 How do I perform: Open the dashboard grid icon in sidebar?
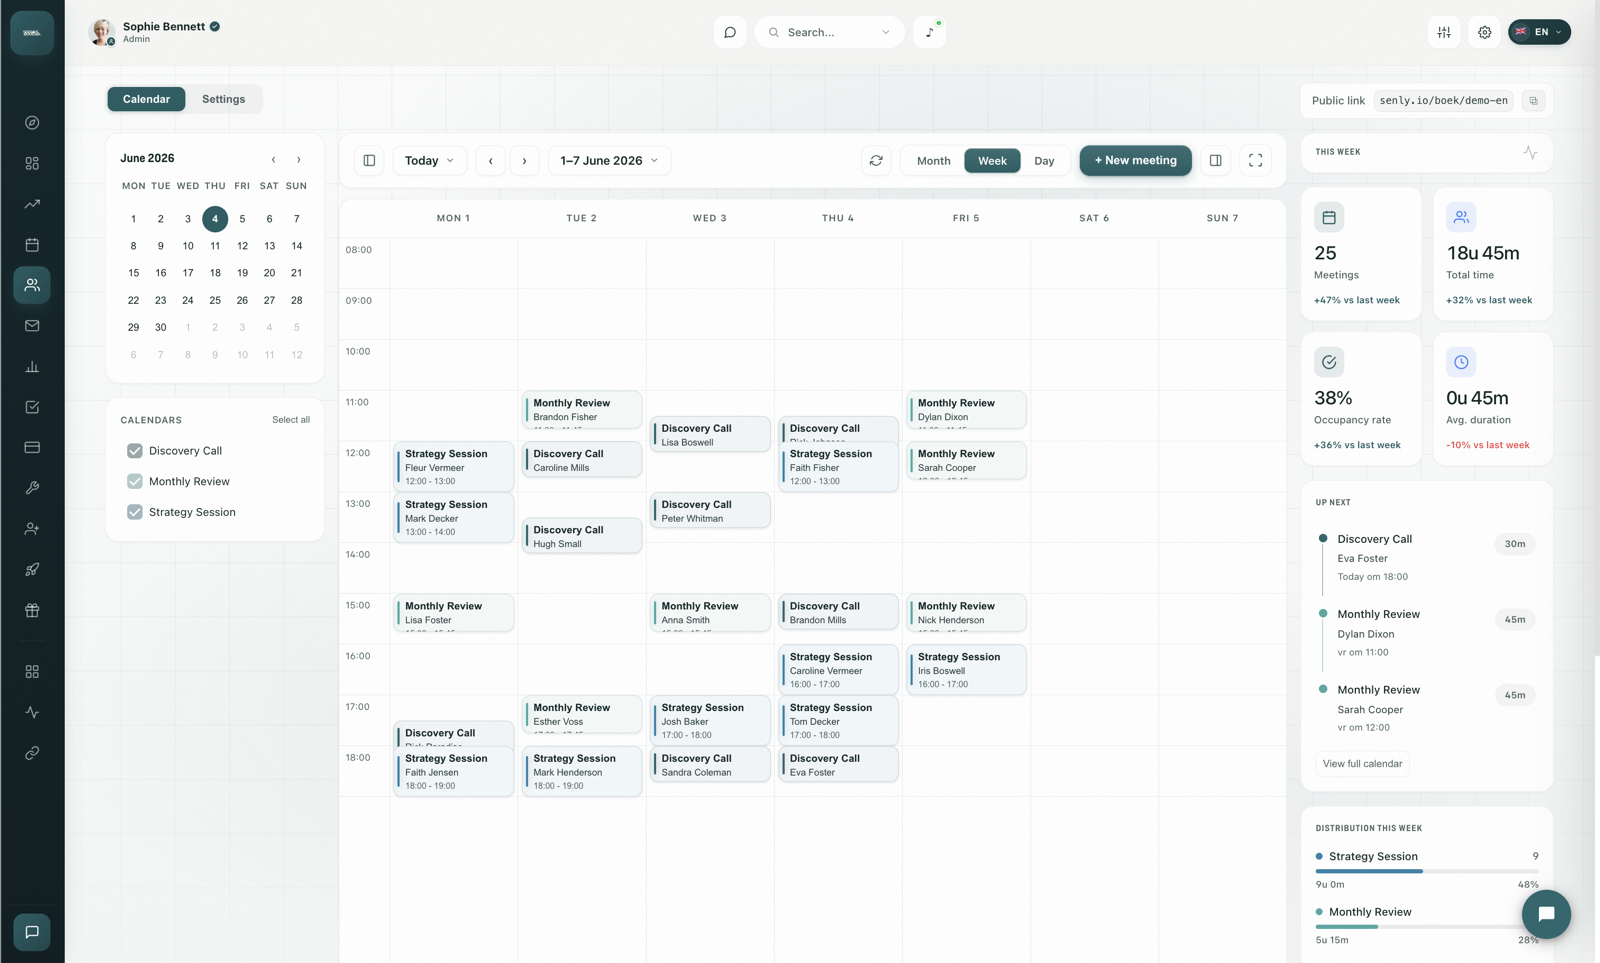(32, 163)
